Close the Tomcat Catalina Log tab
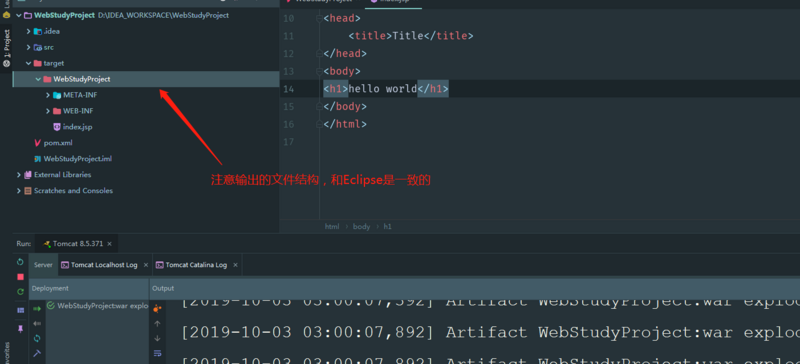 [235, 265]
